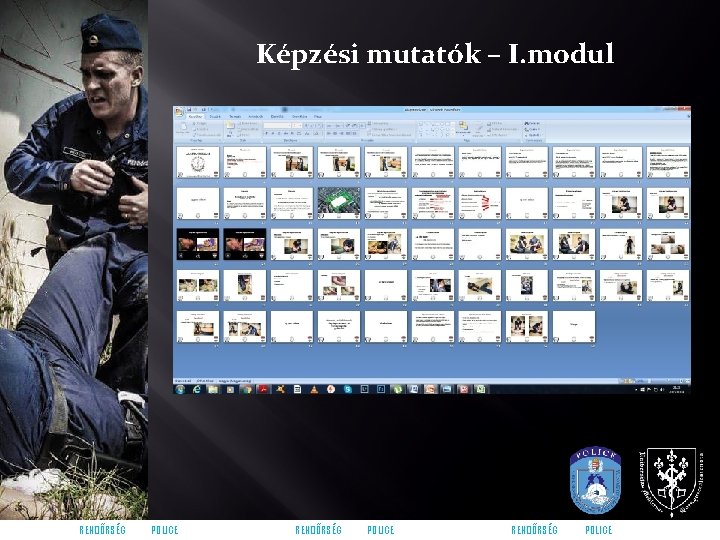Click the Replace command in editing group

(533, 129)
